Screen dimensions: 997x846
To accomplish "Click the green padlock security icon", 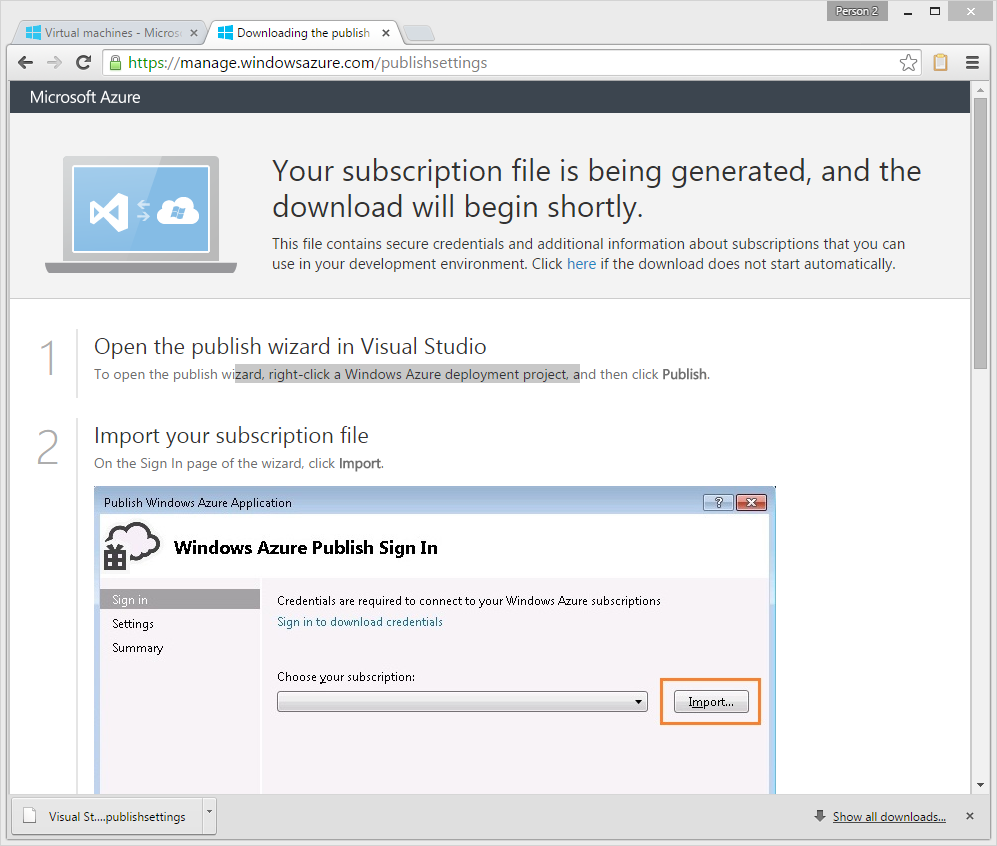I will (x=115, y=62).
